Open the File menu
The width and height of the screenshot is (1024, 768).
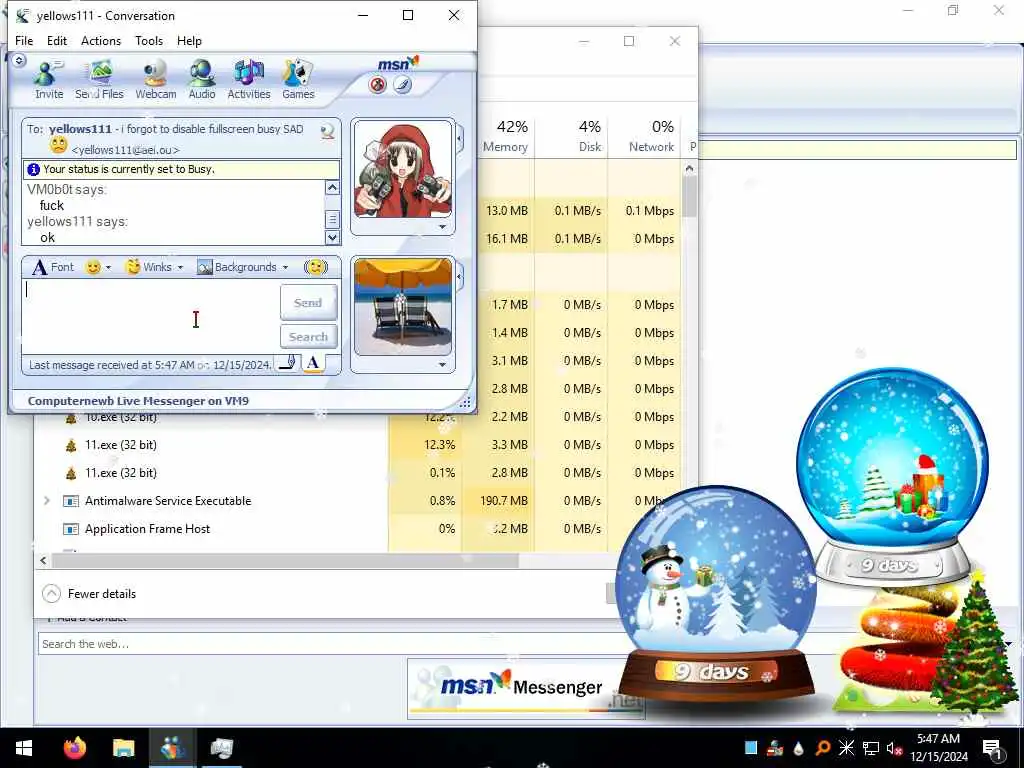[24, 40]
